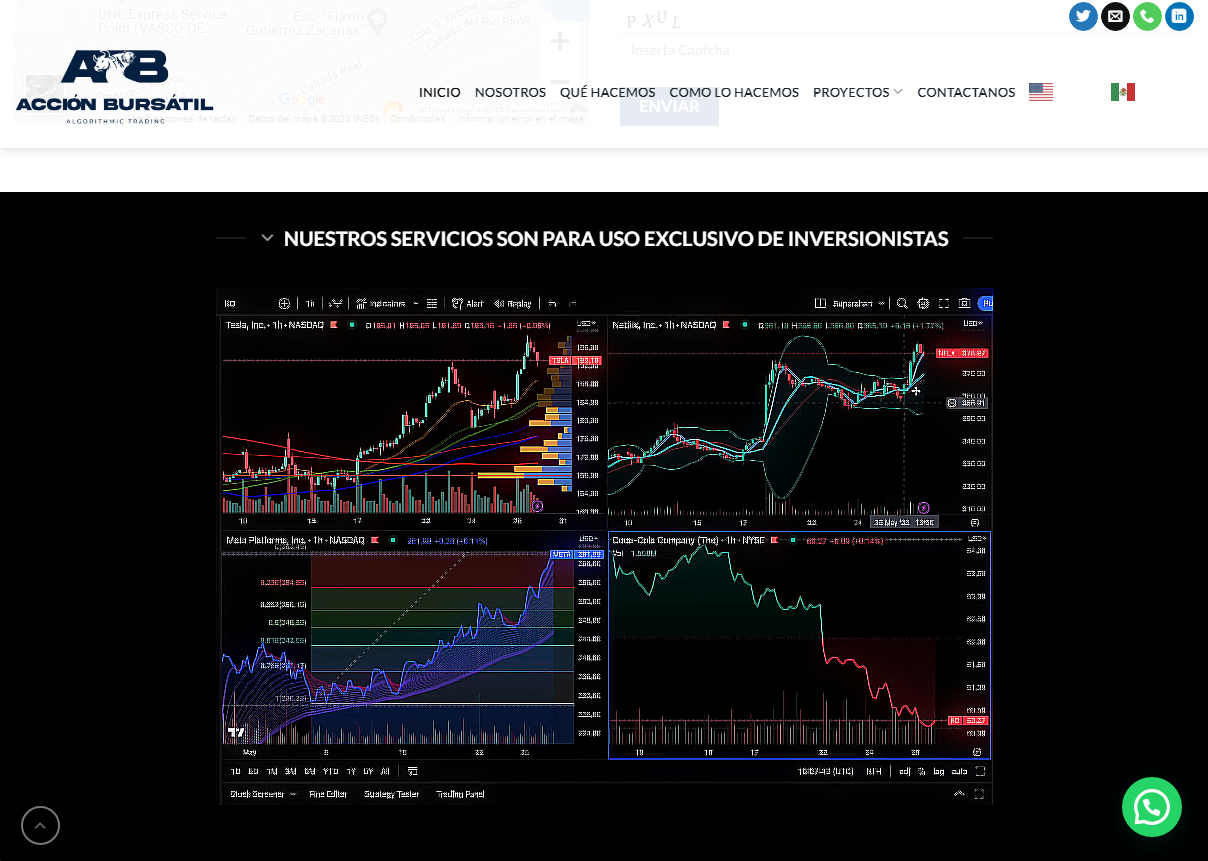Click the green phone call icon
1208x861 pixels.
[1147, 16]
